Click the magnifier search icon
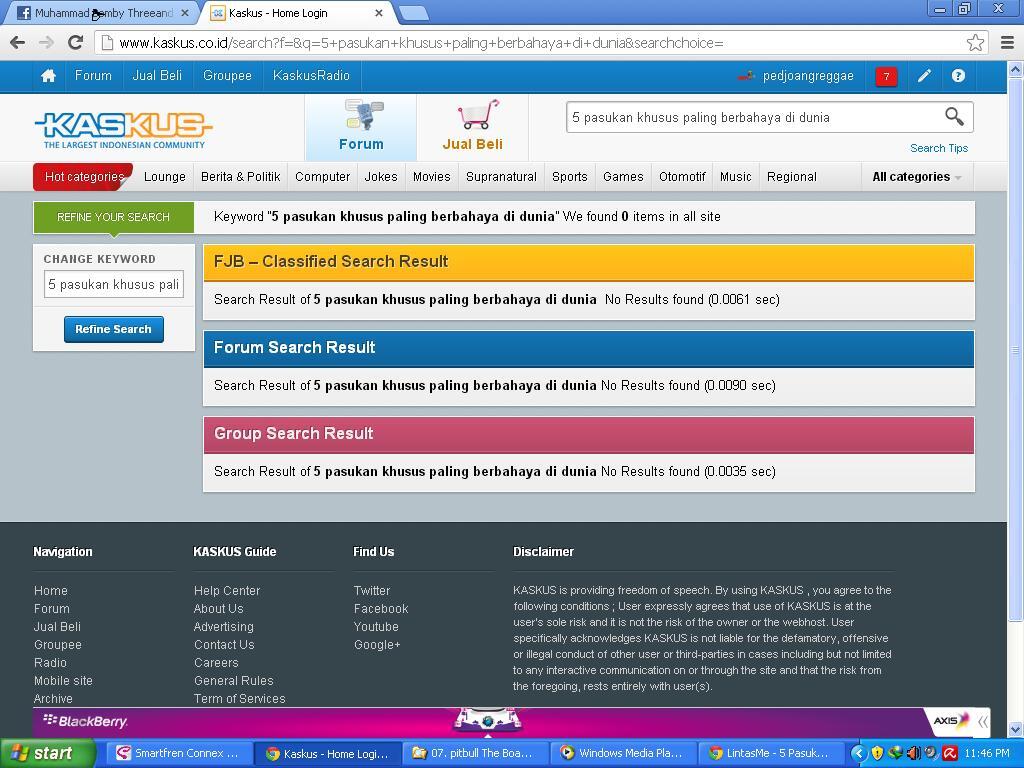The image size is (1024, 768). tap(954, 116)
